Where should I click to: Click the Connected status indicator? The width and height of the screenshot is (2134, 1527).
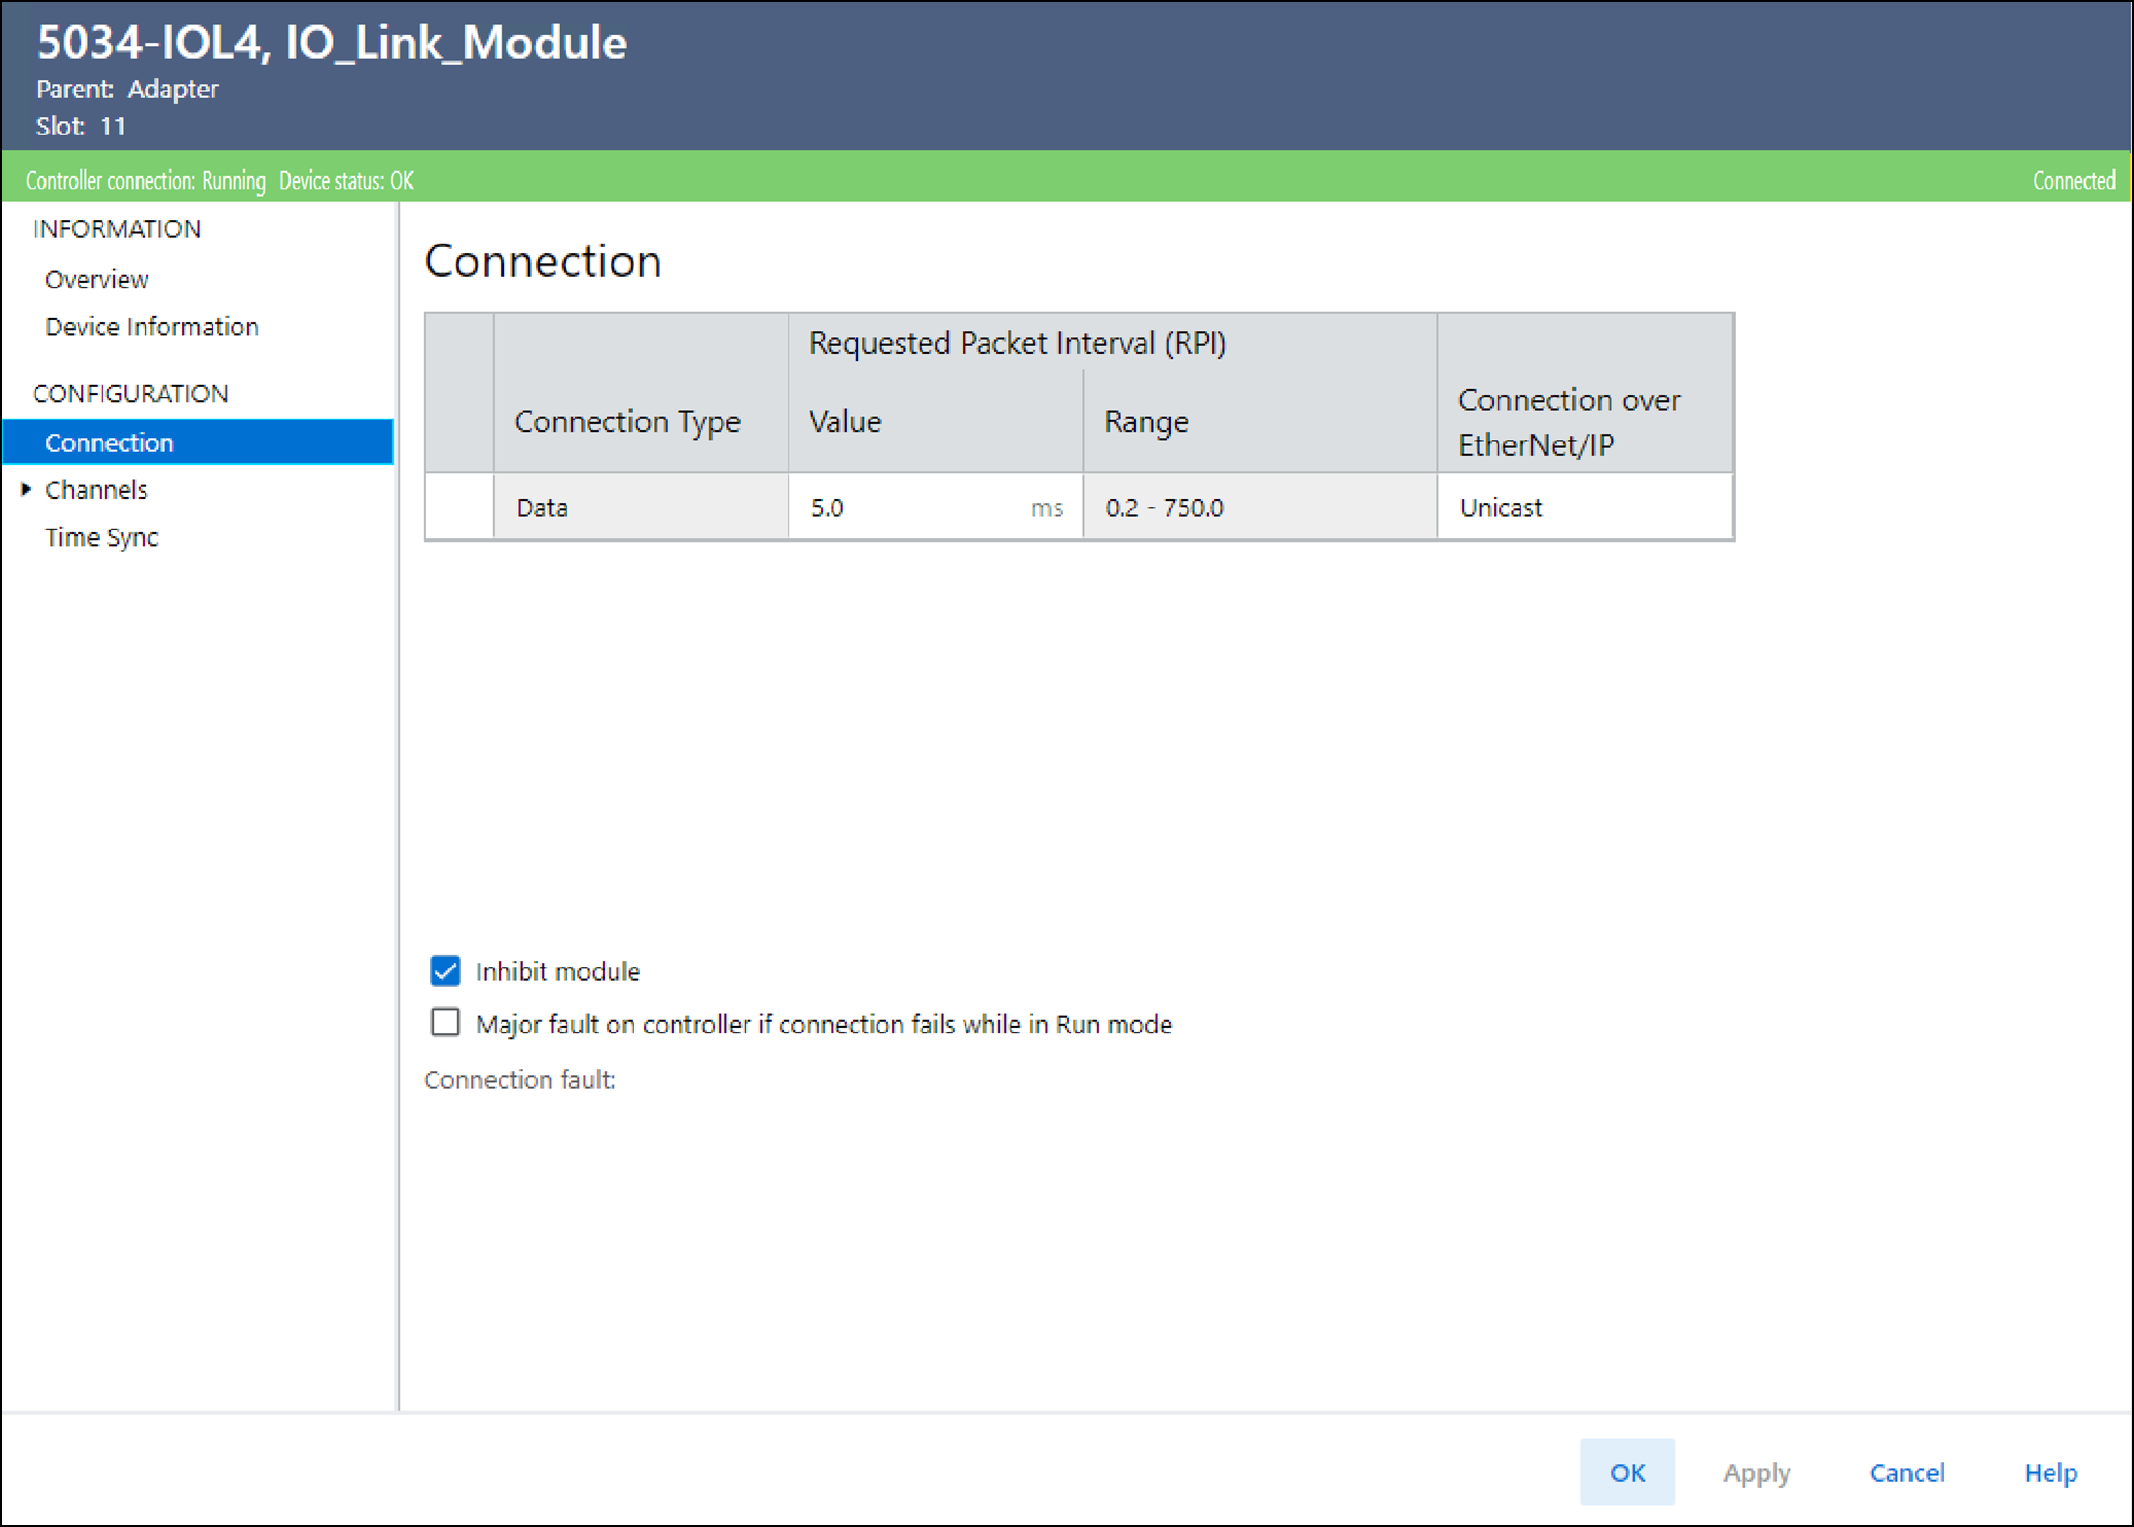[2073, 181]
